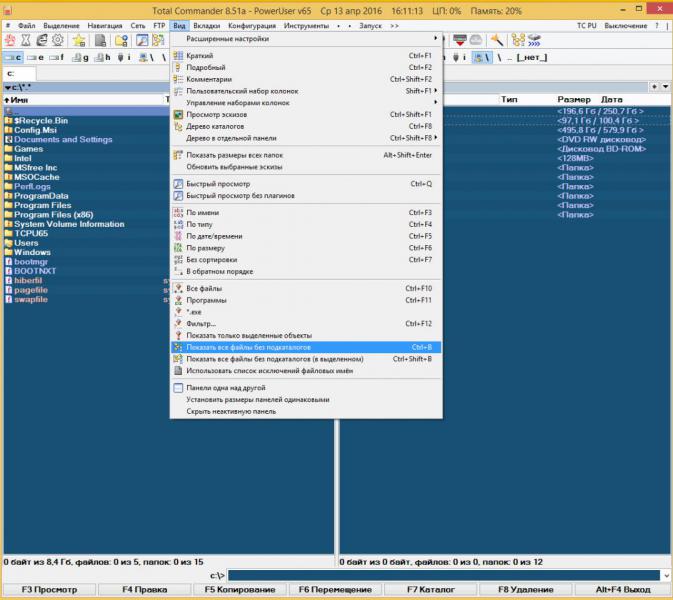The image size is (673, 600).
Task: Select Подробный view mode
Action: pyautogui.click(x=306, y=67)
